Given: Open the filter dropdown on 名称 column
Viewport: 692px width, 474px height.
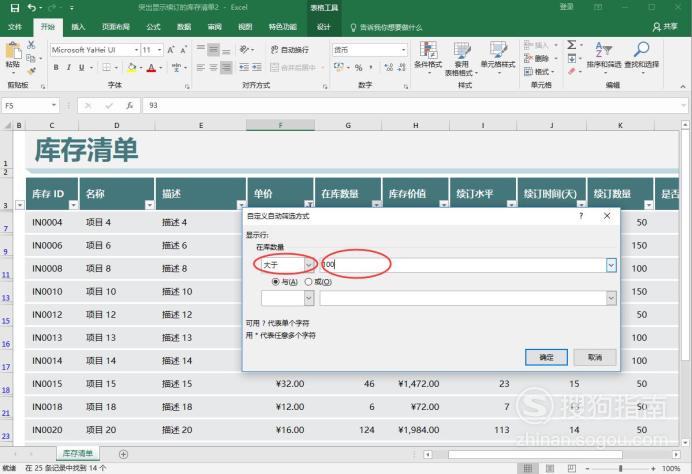Looking at the screenshot, I should 150,205.
